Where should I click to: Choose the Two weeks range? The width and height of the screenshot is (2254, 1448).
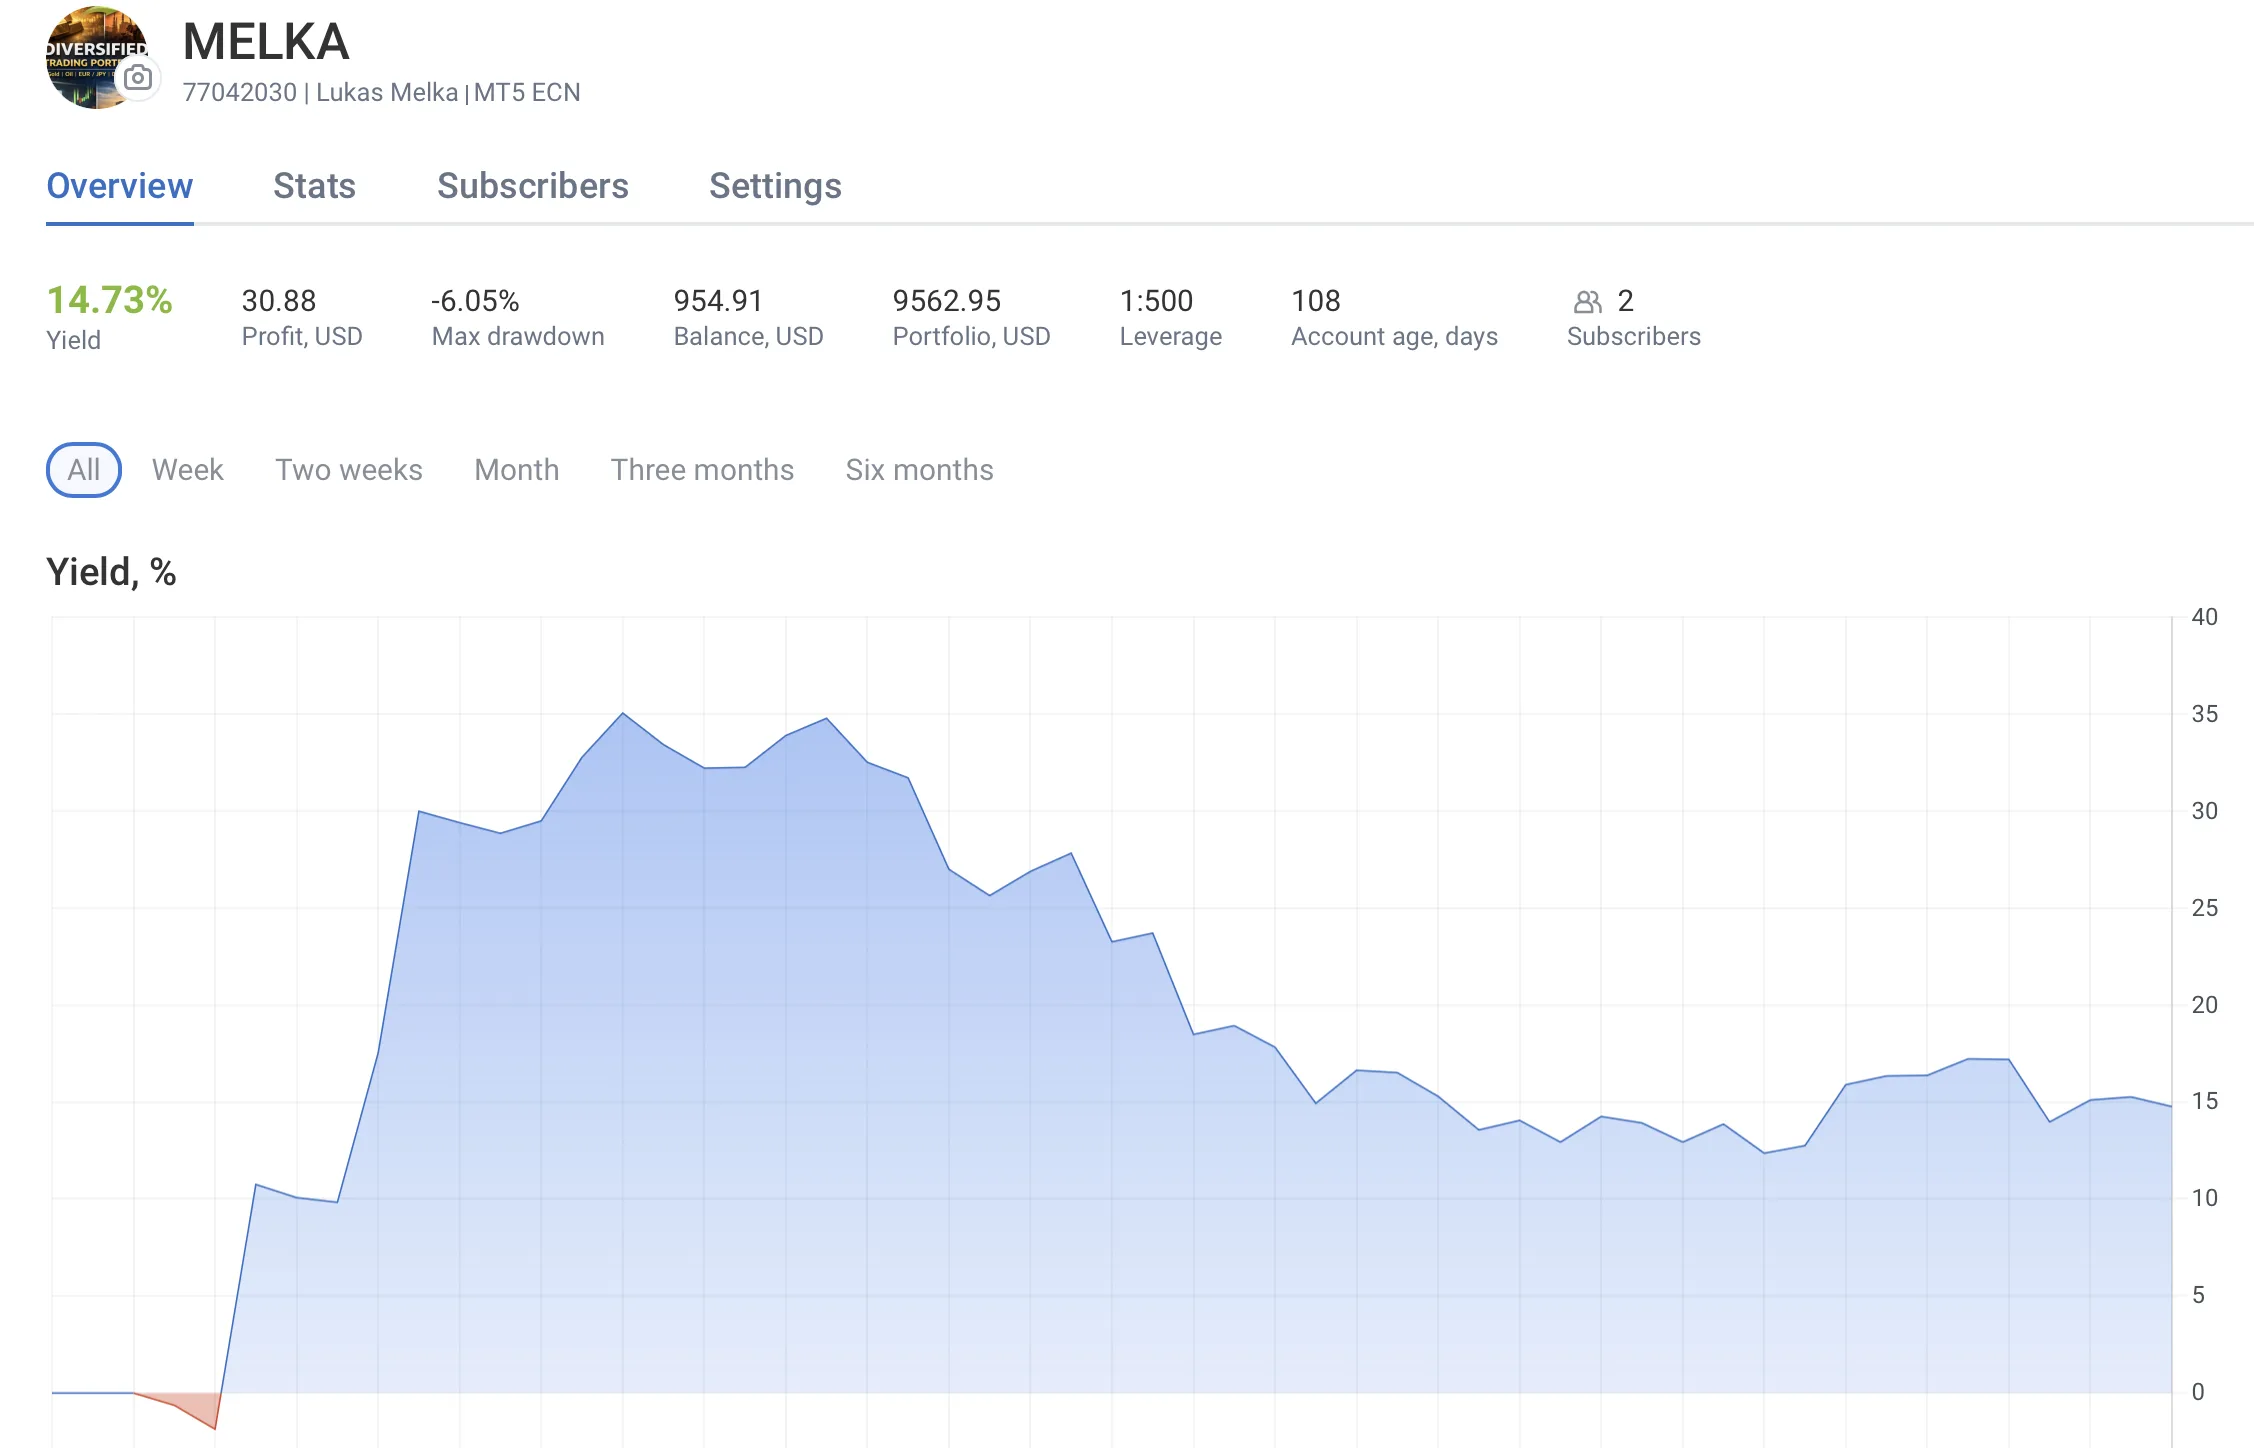click(x=349, y=470)
